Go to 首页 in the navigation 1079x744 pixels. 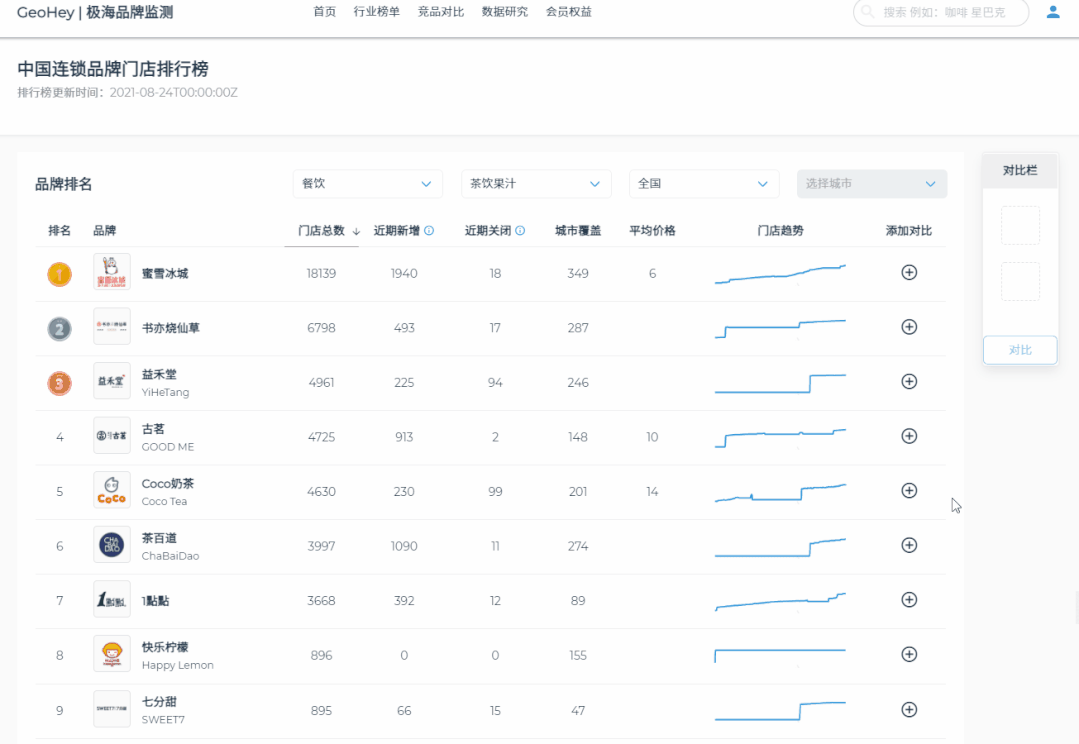(324, 12)
